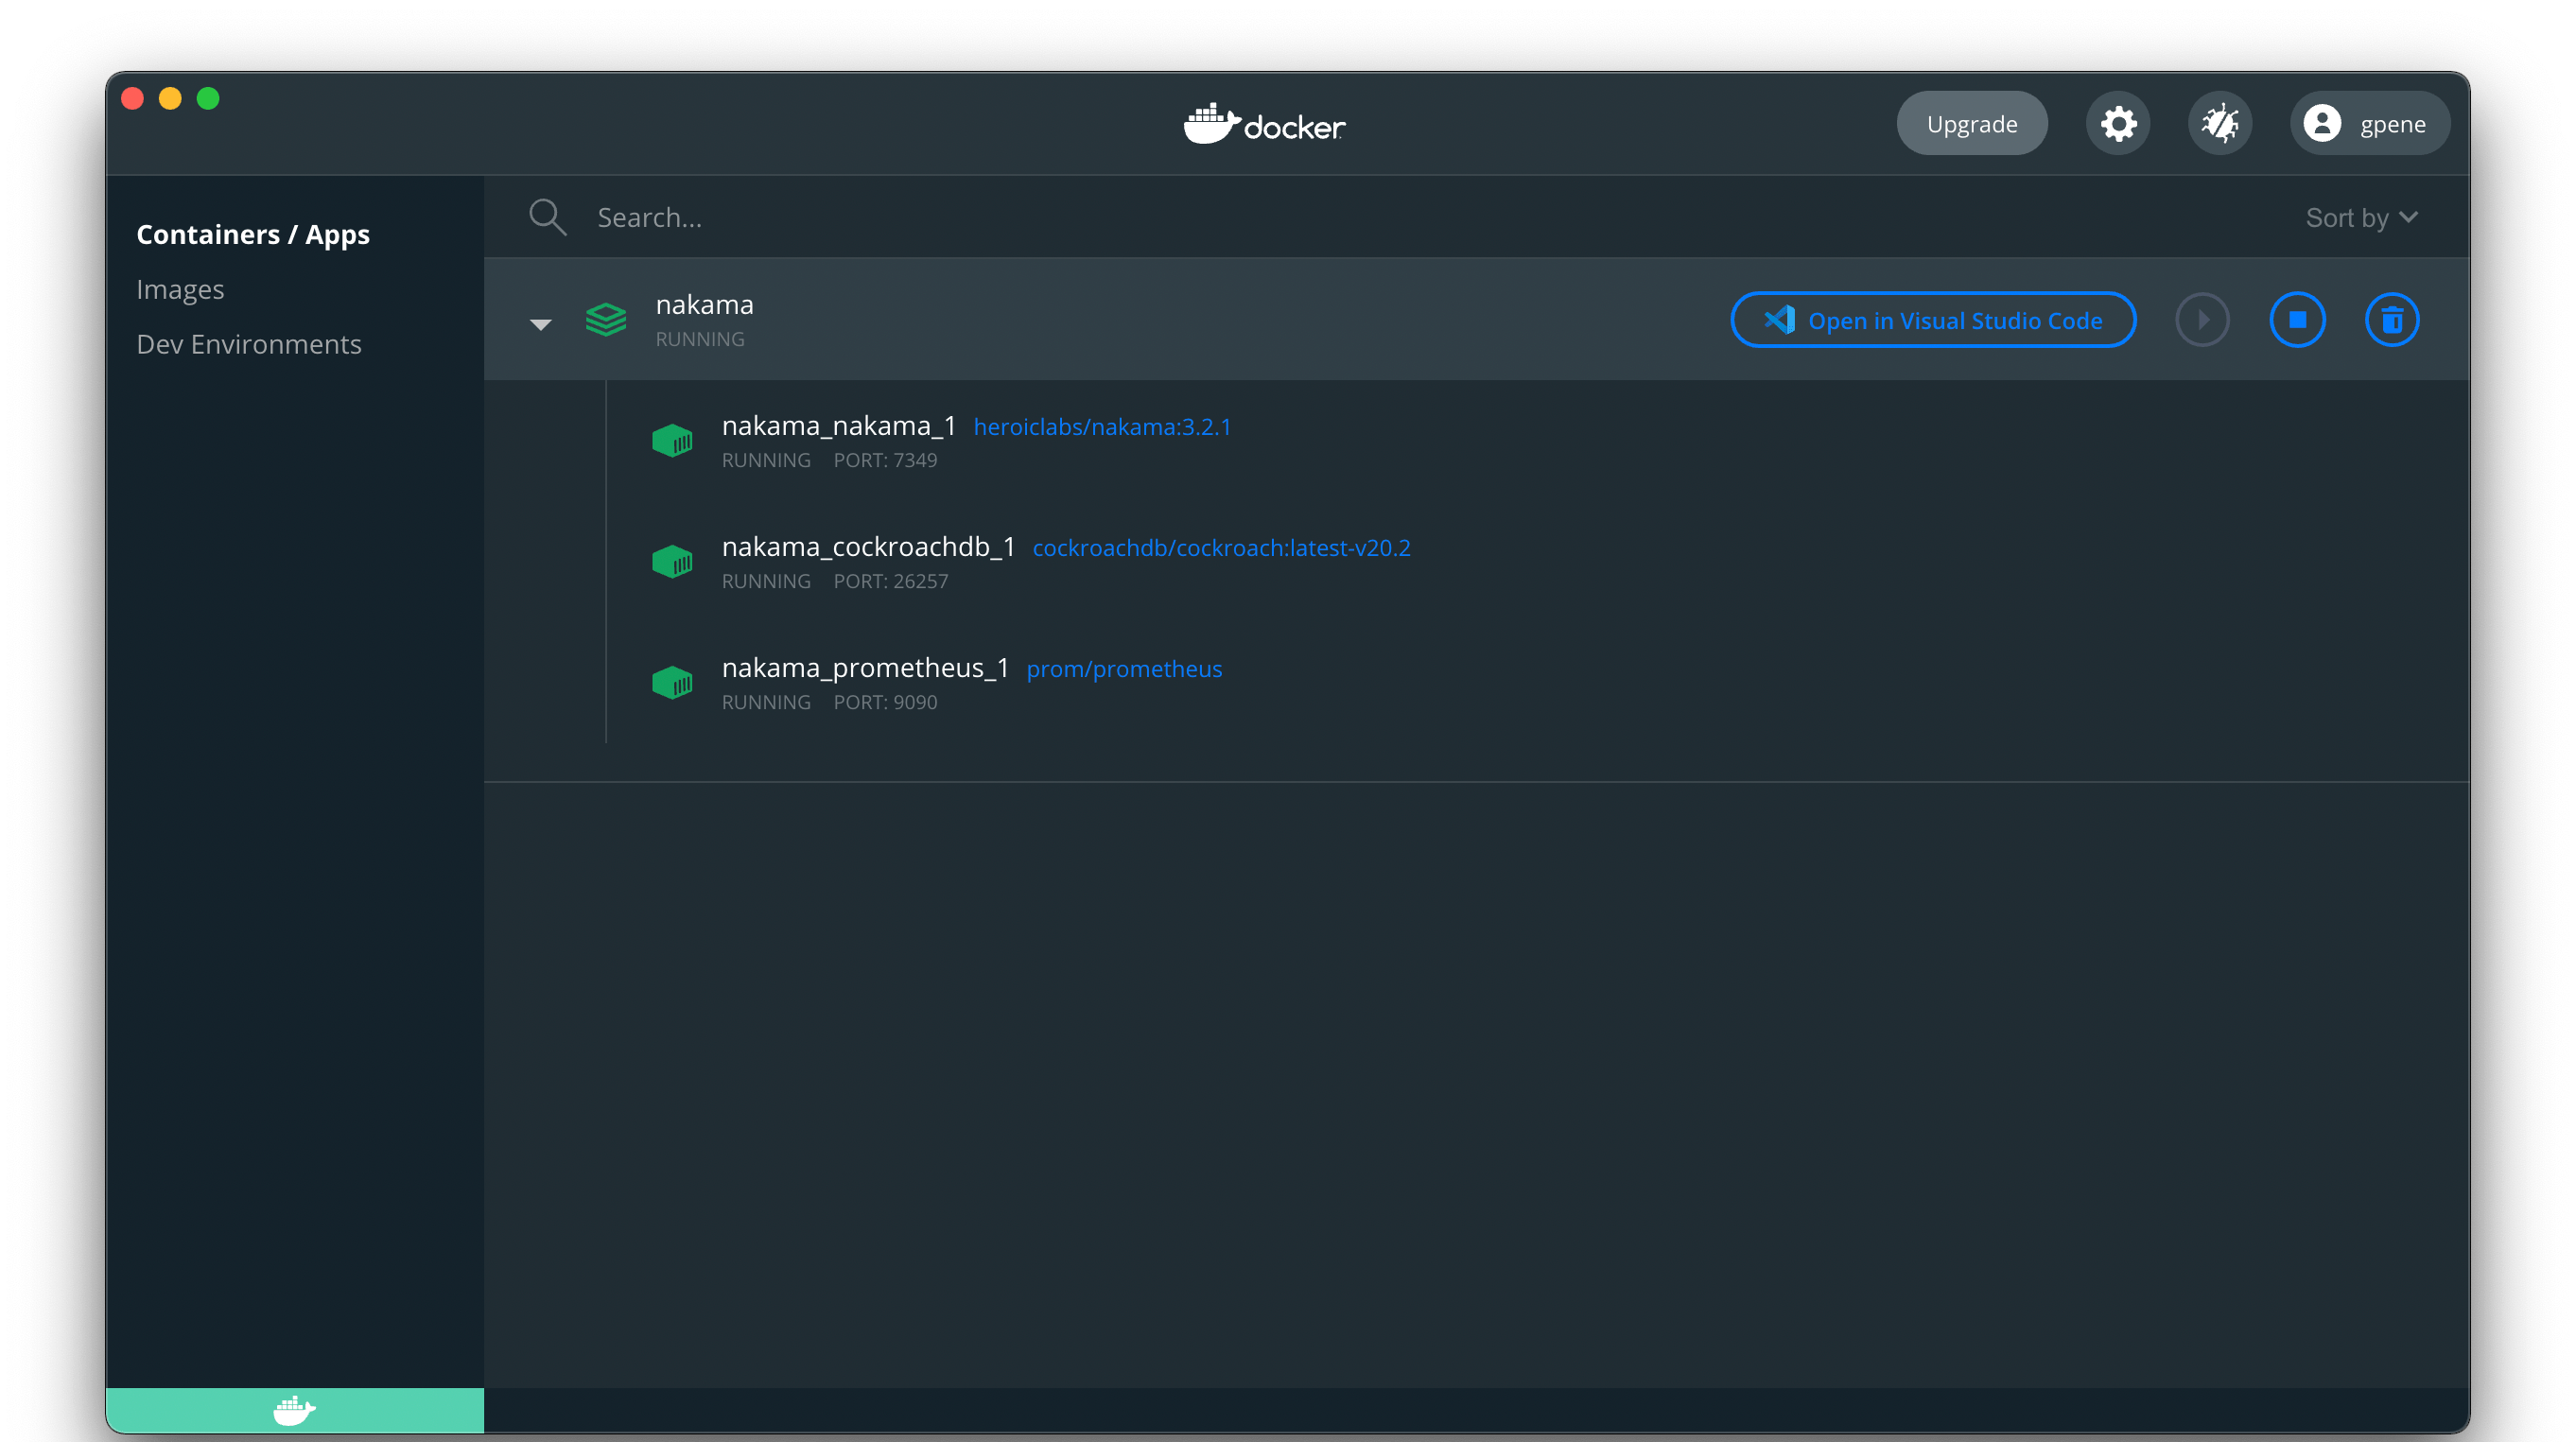Click nakama_cockroachdb_1 container icon
The width and height of the screenshot is (2576, 1442).
tap(672, 561)
